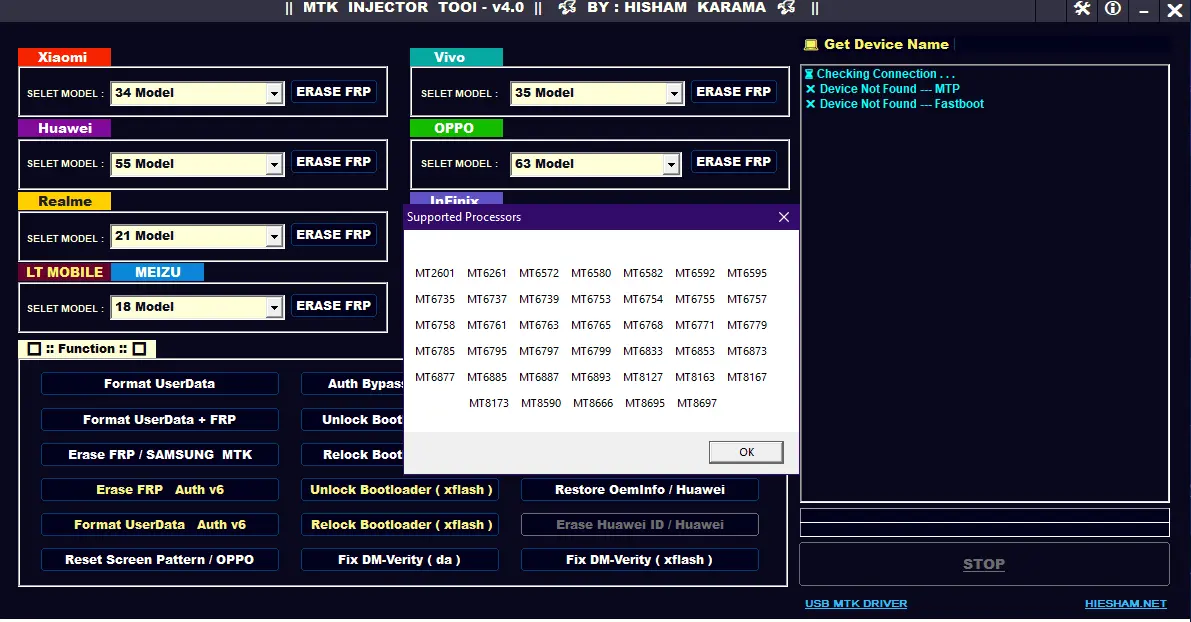
Task: Open the USB MTK DRIVER link
Action: (856, 603)
